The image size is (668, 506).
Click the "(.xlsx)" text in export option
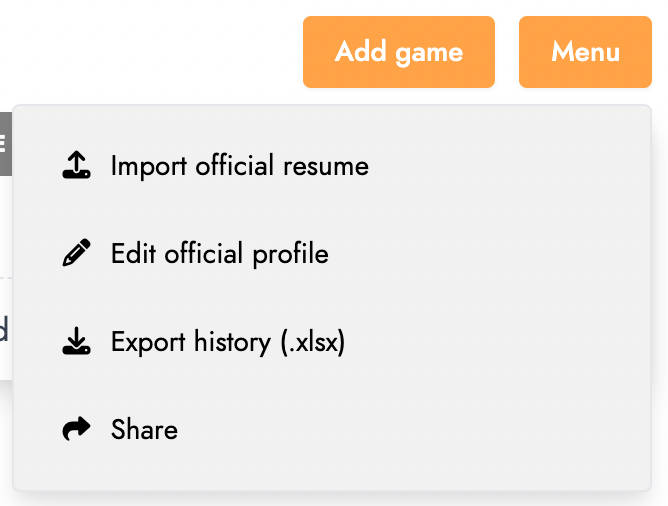tap(313, 342)
